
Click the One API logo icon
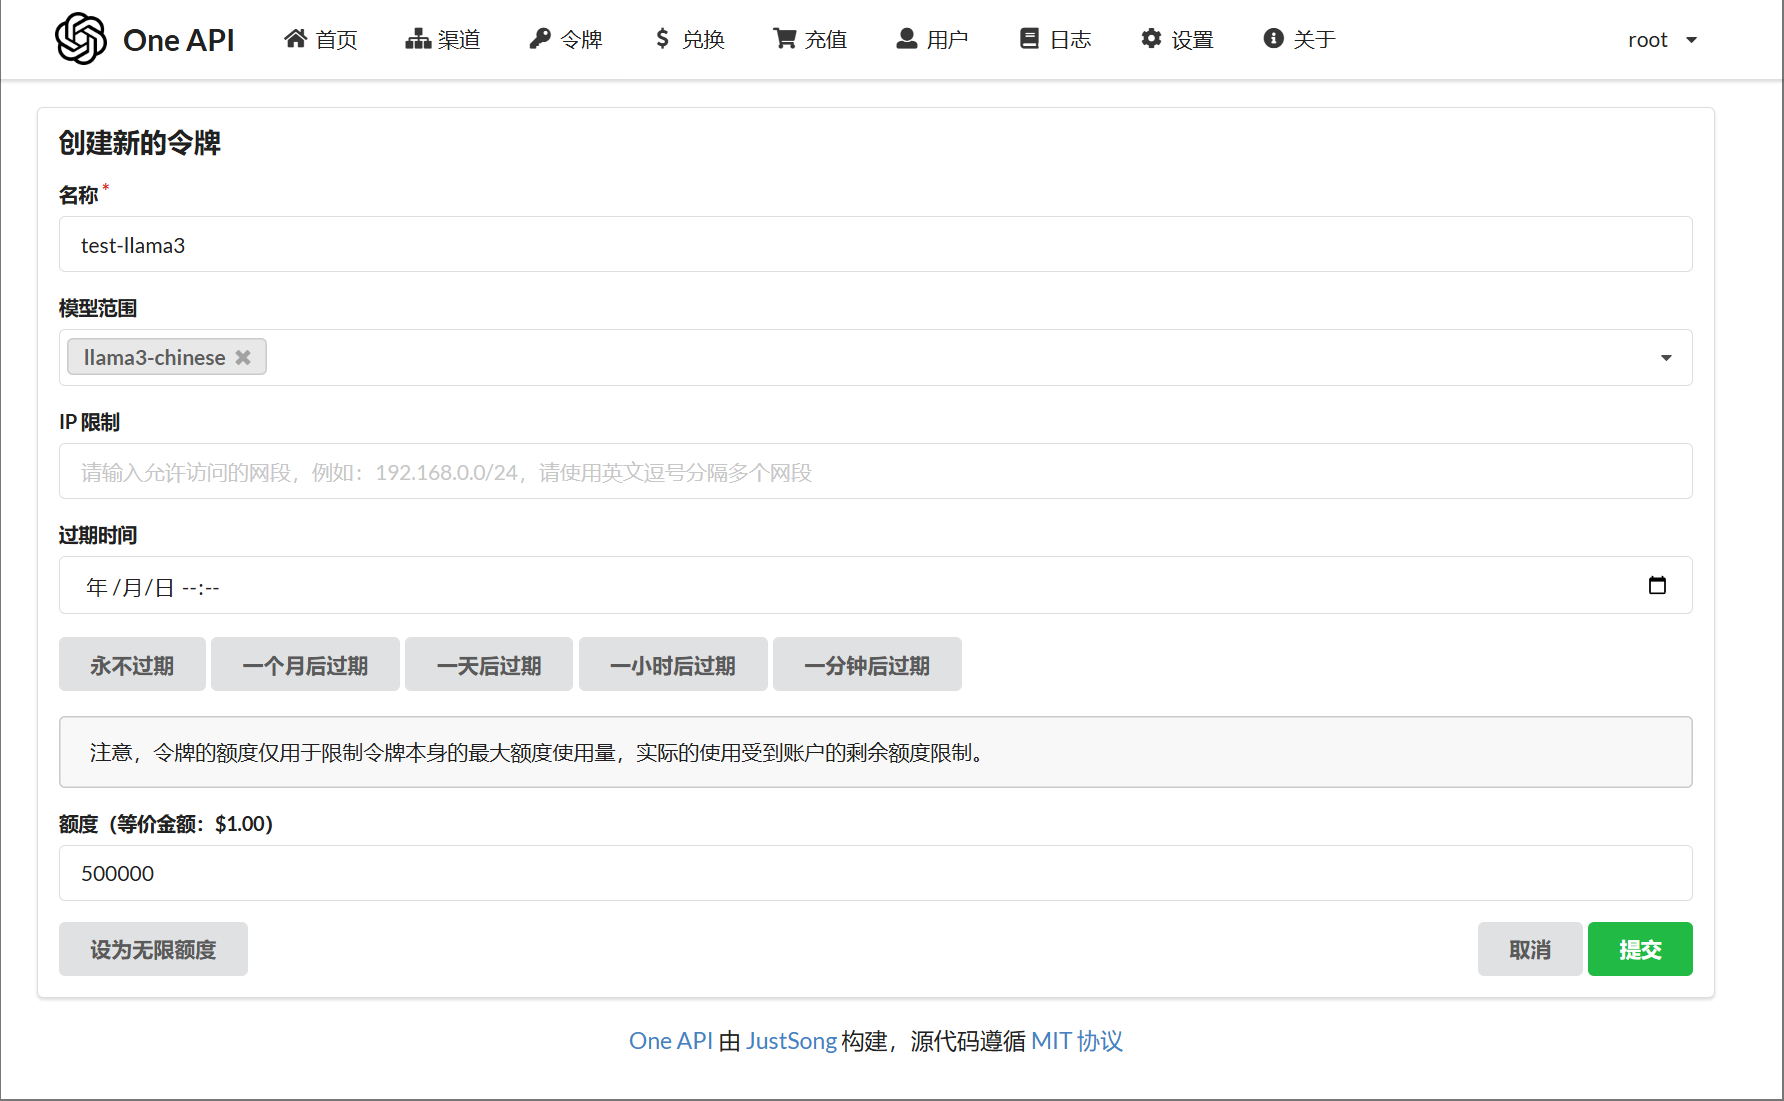(x=81, y=39)
